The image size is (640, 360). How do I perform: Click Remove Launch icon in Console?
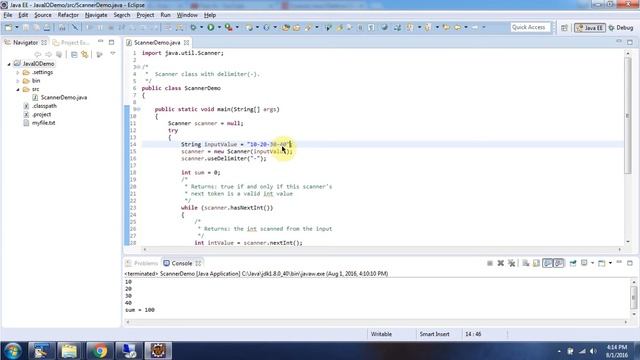500,263
